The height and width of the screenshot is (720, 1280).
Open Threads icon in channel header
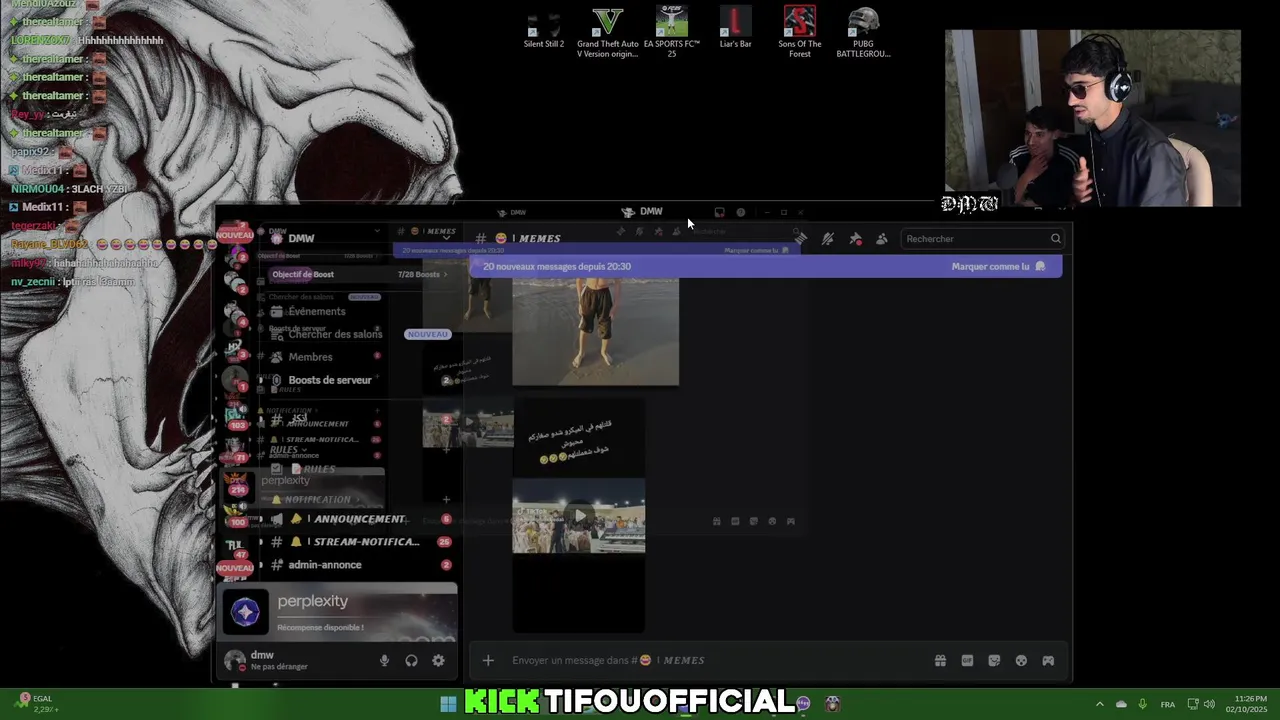pos(801,239)
